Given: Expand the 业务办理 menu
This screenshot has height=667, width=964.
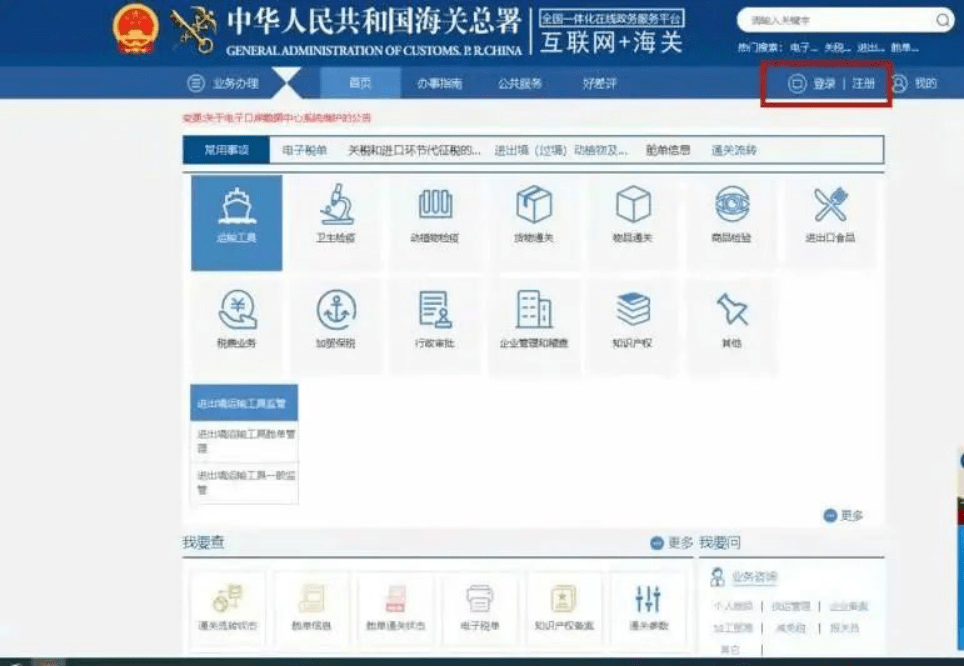Looking at the screenshot, I should (x=223, y=83).
